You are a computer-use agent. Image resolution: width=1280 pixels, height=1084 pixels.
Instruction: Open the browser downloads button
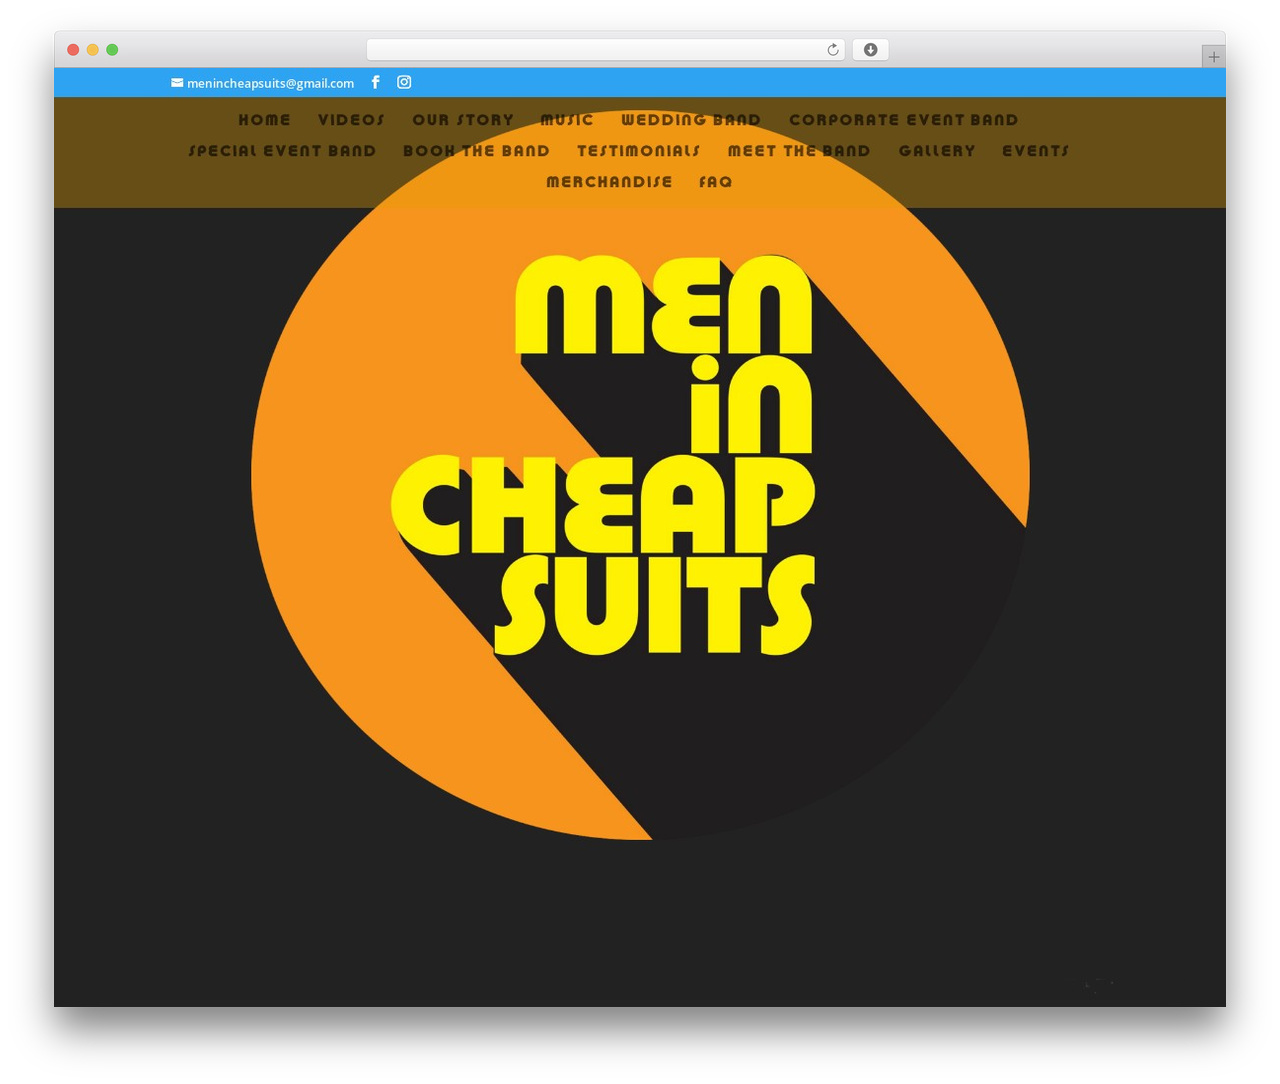pyautogui.click(x=870, y=50)
